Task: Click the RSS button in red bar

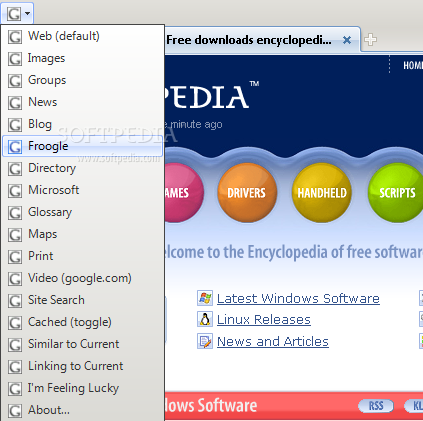Action: point(376,406)
